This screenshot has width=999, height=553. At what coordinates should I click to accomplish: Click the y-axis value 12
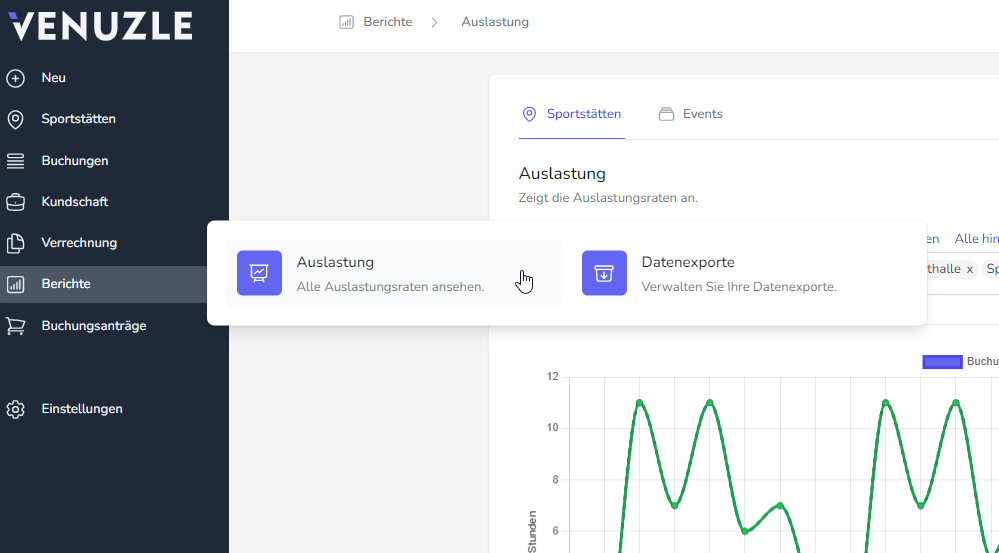click(552, 377)
